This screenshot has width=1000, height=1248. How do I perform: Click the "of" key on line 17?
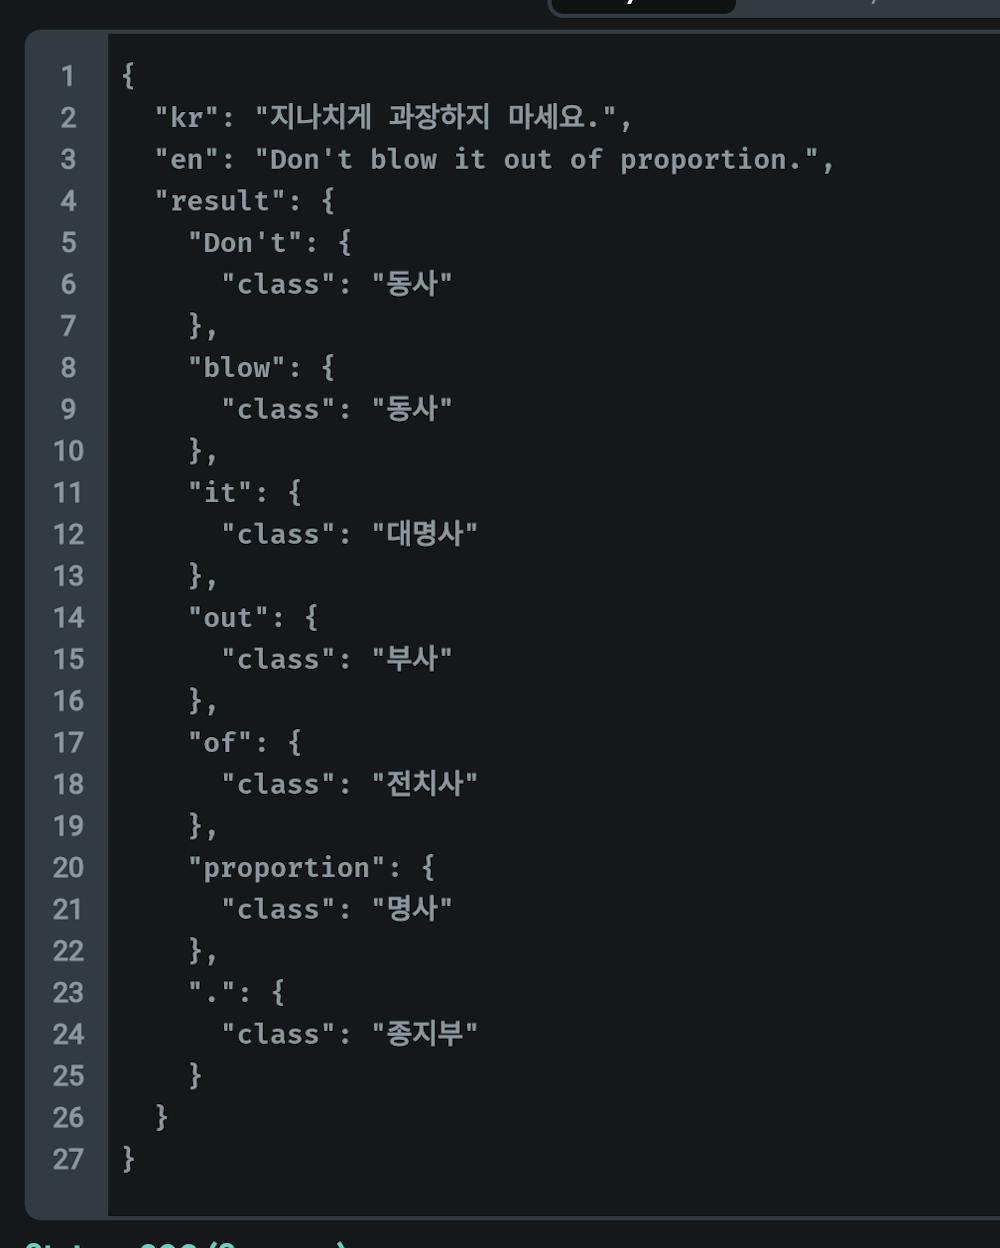(220, 742)
